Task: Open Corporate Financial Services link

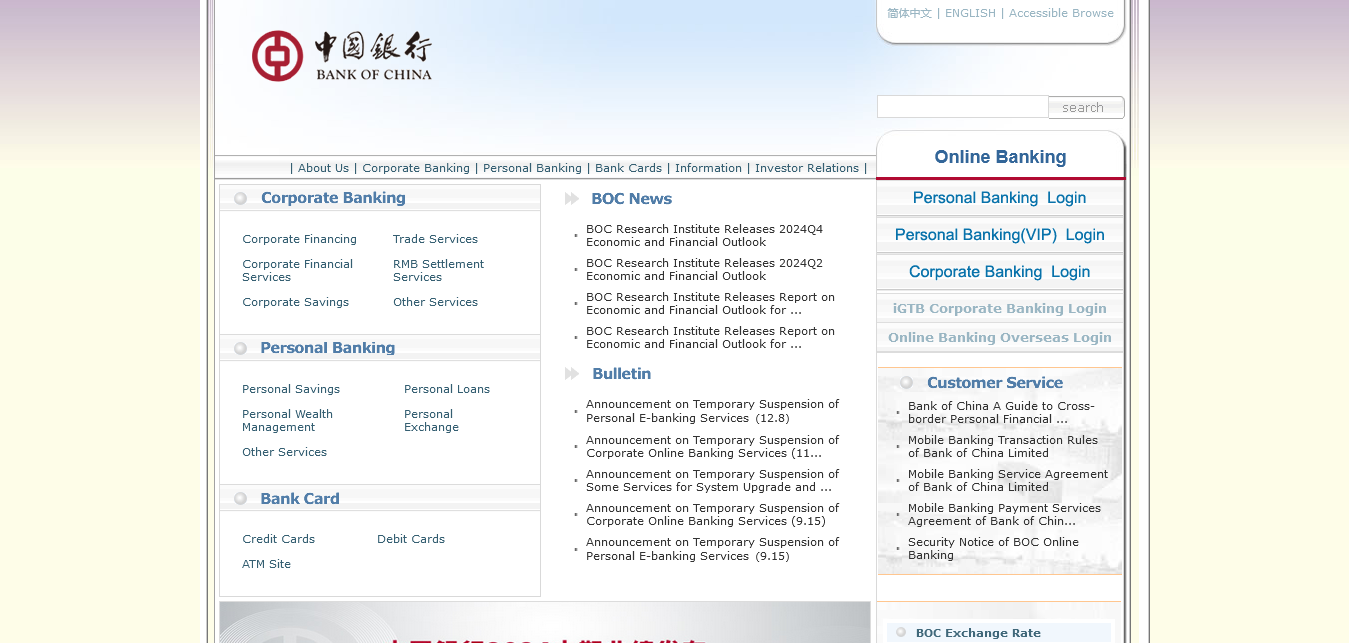Action: (x=297, y=271)
